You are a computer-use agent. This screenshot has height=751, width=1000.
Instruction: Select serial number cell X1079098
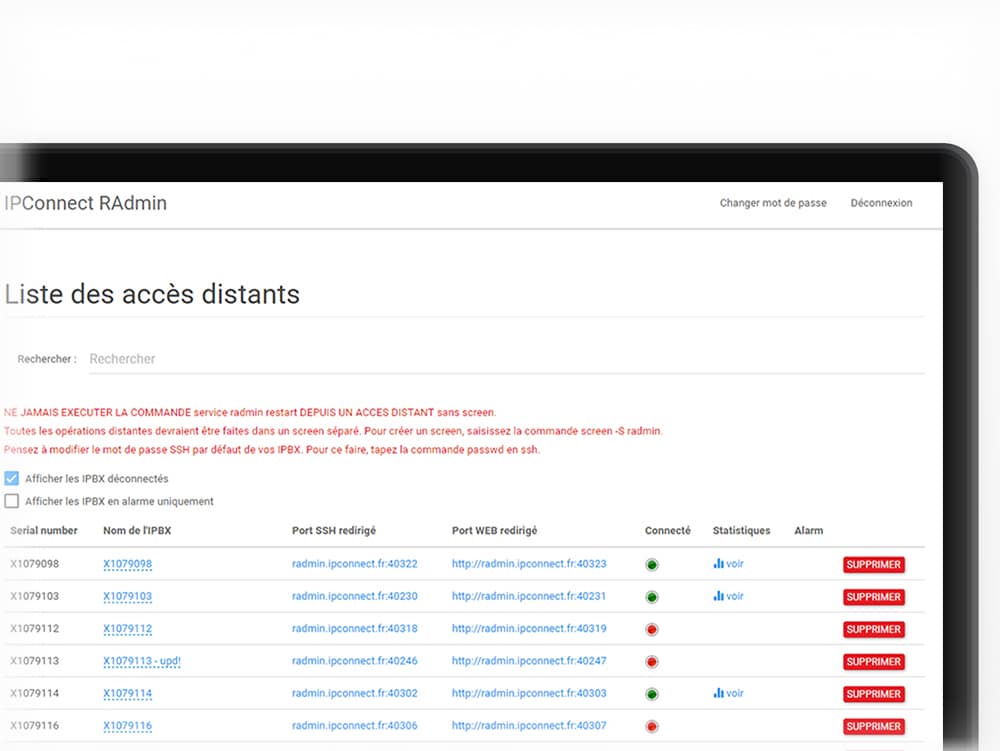(x=34, y=564)
